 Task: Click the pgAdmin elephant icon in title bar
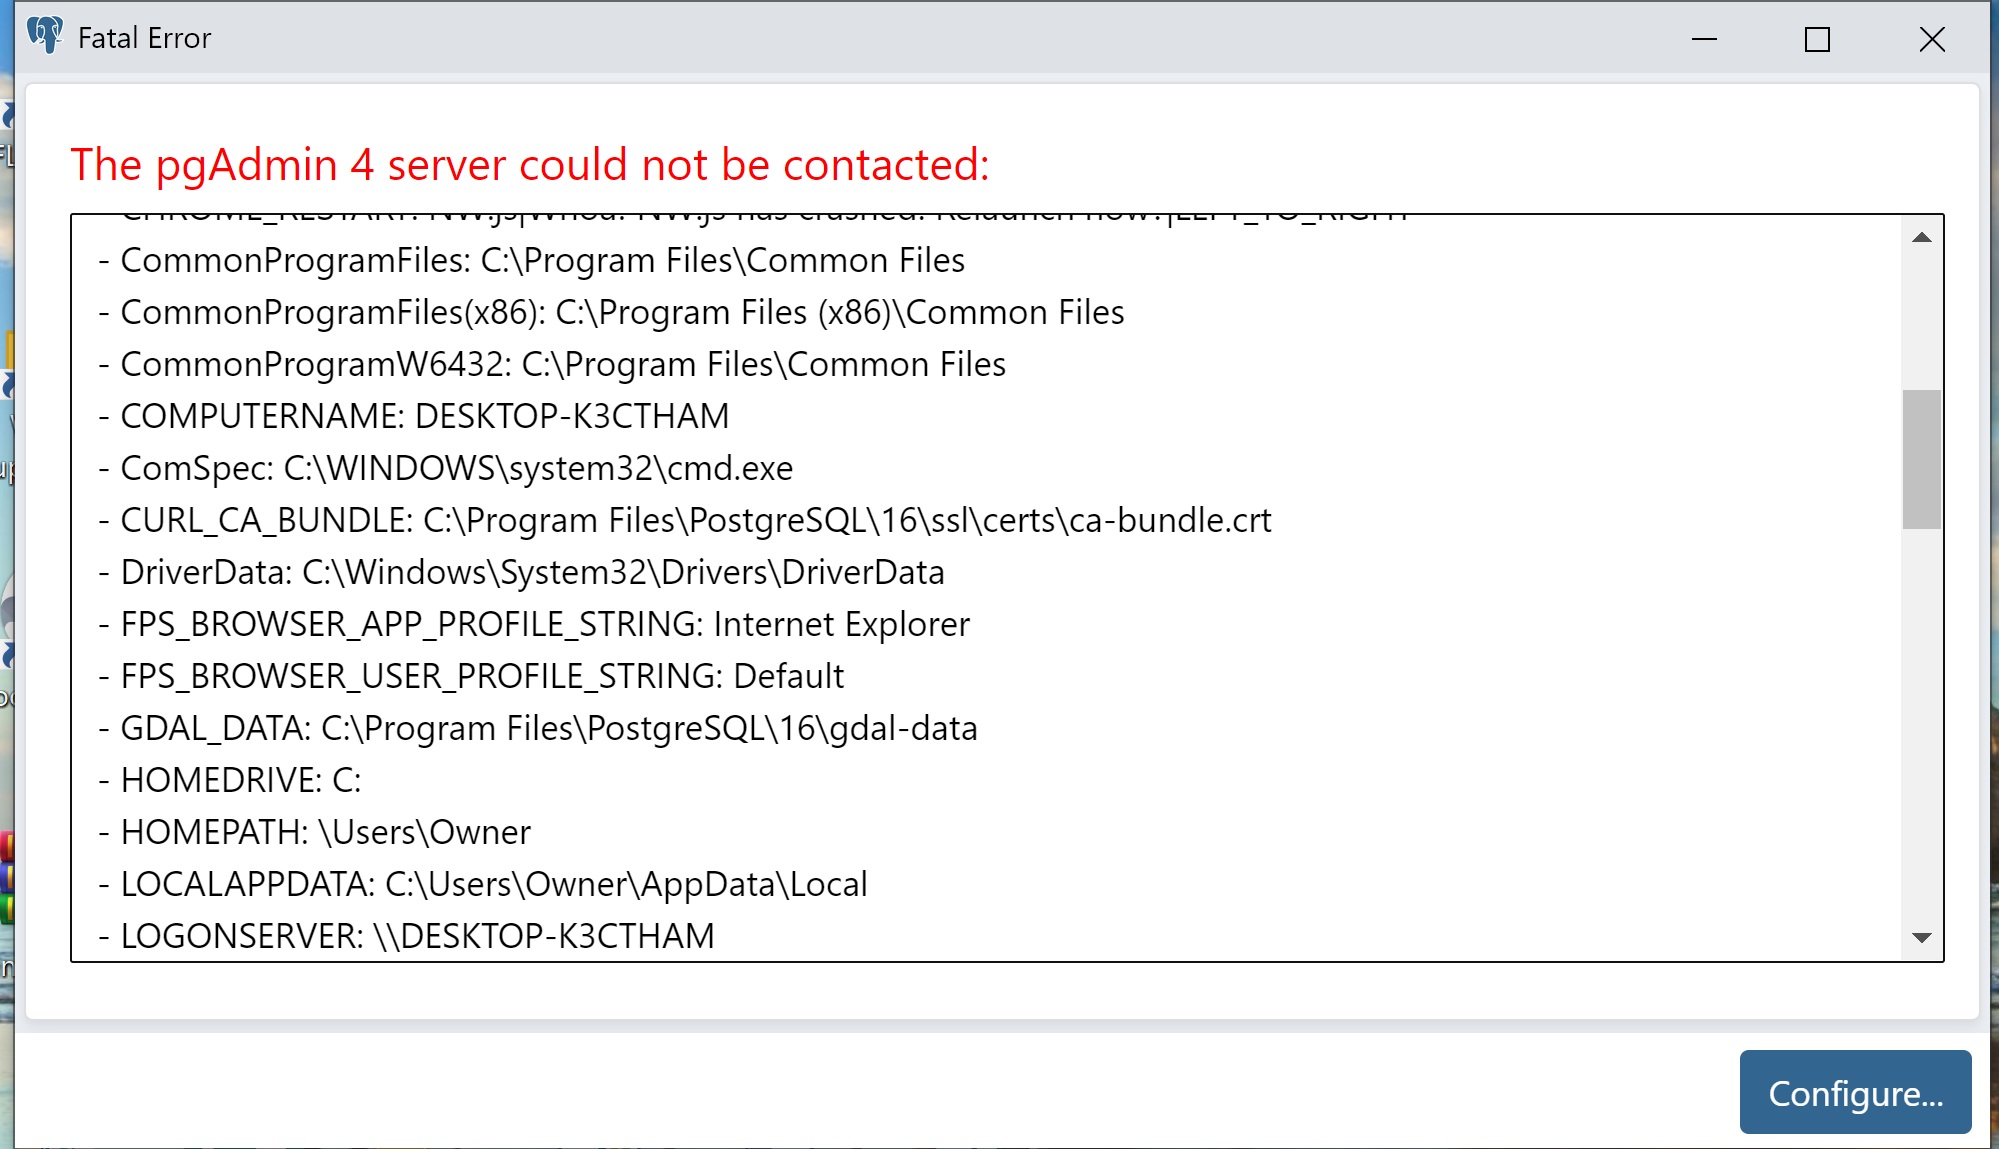(x=45, y=36)
